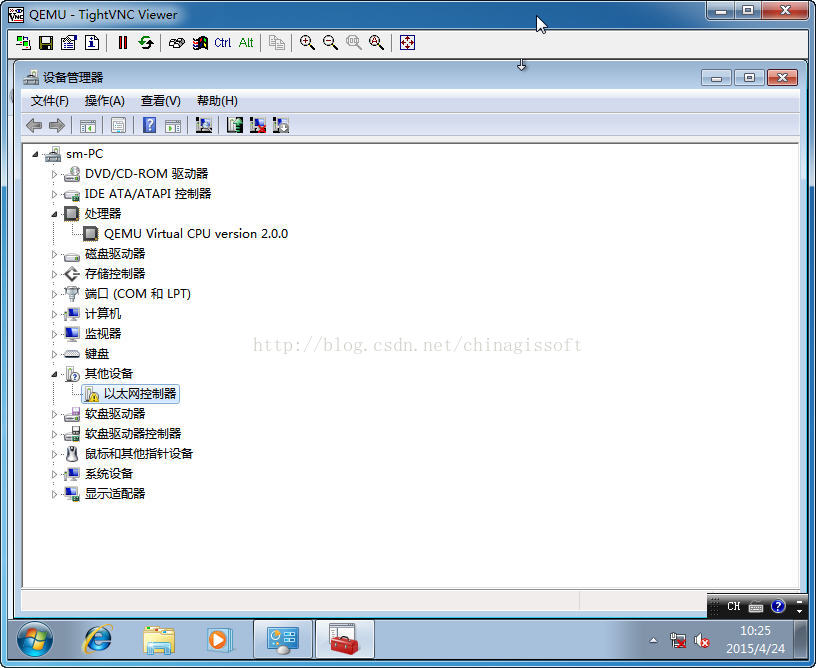Refresh the remote screen
This screenshot has height=668, width=816.
tap(146, 43)
